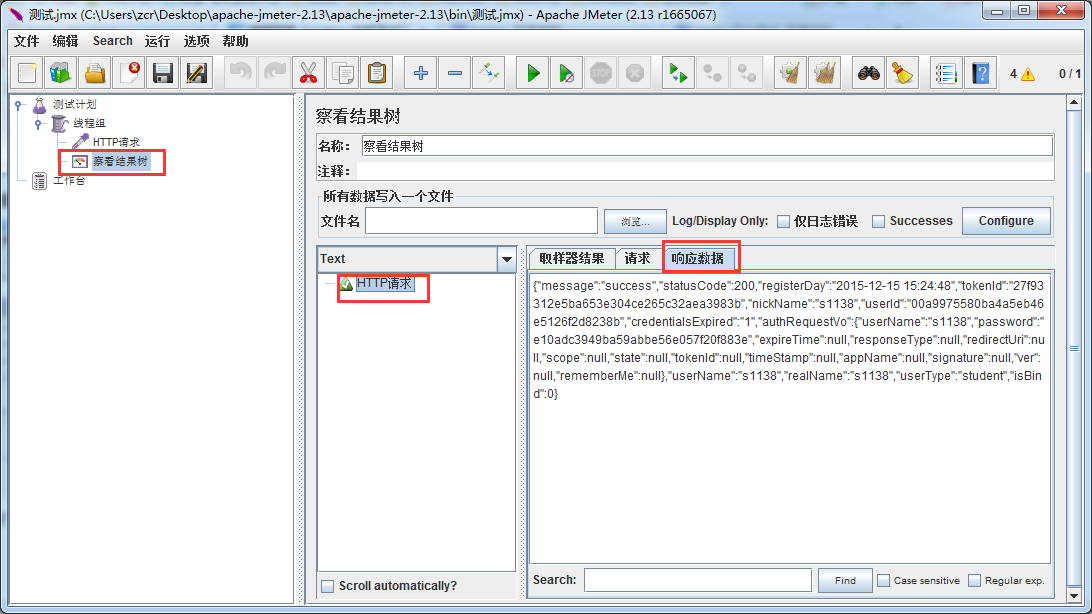Screen dimensions: 1092x614
Task: Select 察看结果树 listener in tree
Action: point(120,162)
